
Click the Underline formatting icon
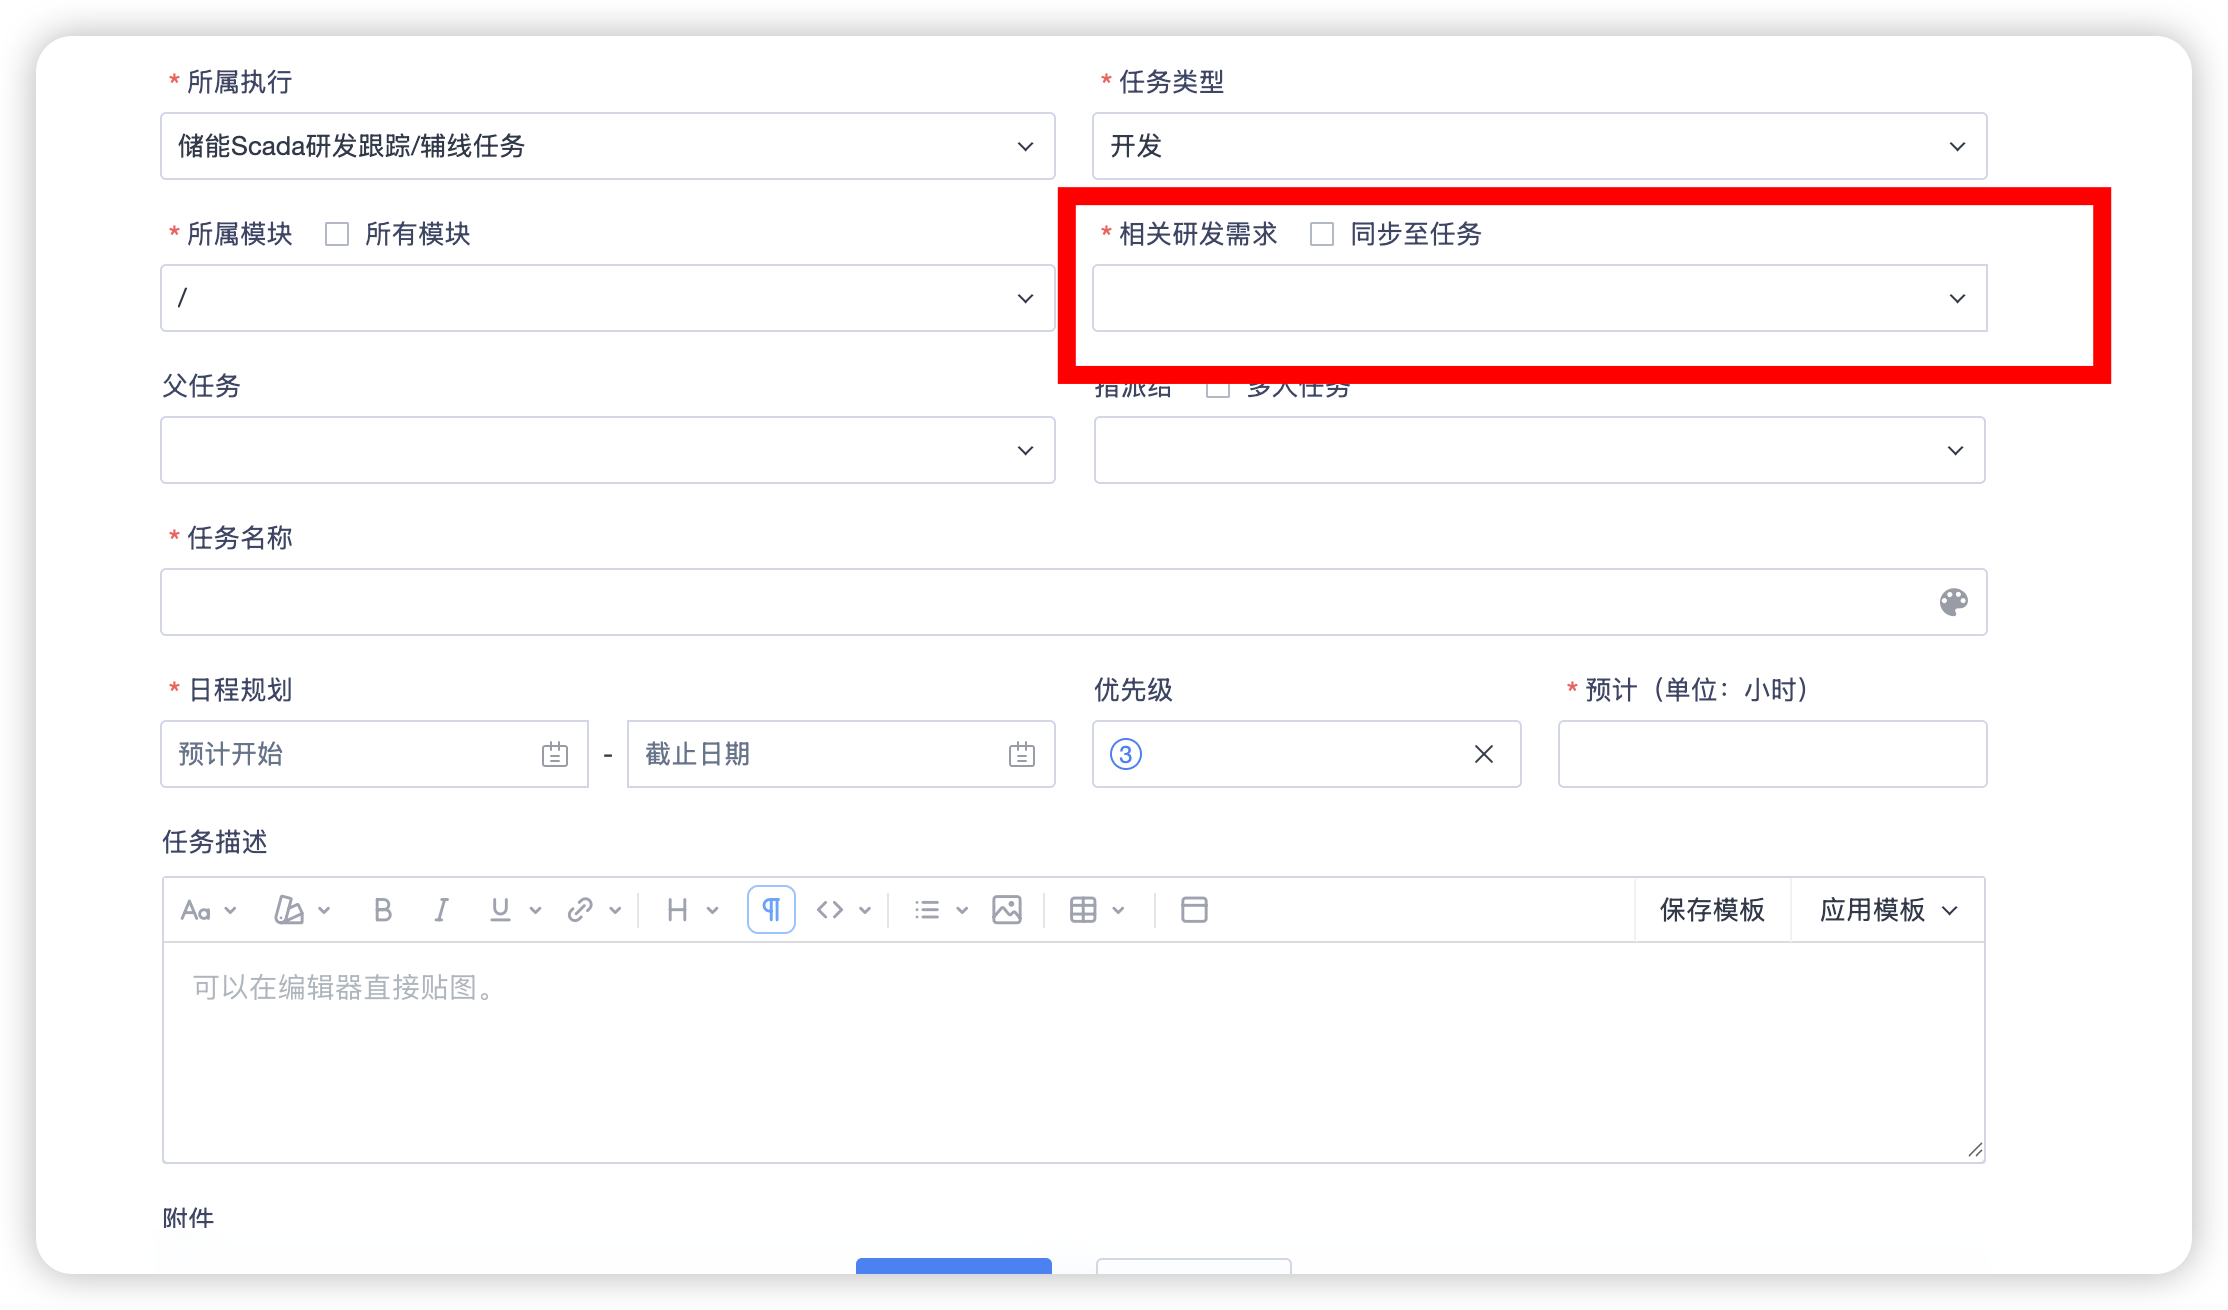pyautogui.click(x=500, y=910)
